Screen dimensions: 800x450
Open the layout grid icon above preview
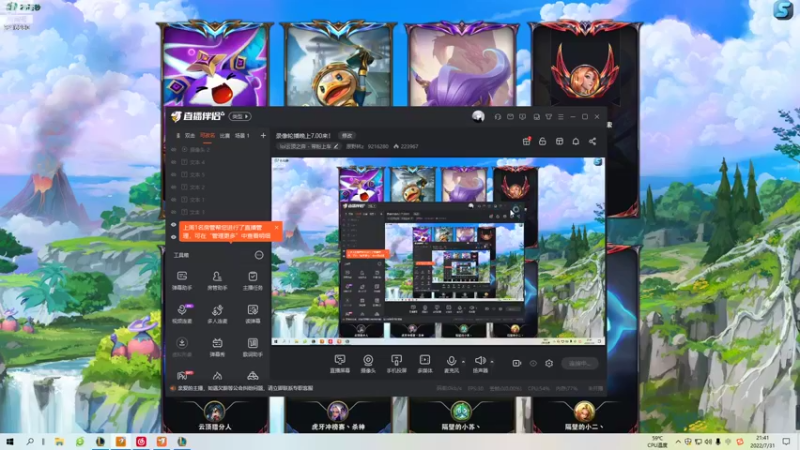tap(559, 141)
